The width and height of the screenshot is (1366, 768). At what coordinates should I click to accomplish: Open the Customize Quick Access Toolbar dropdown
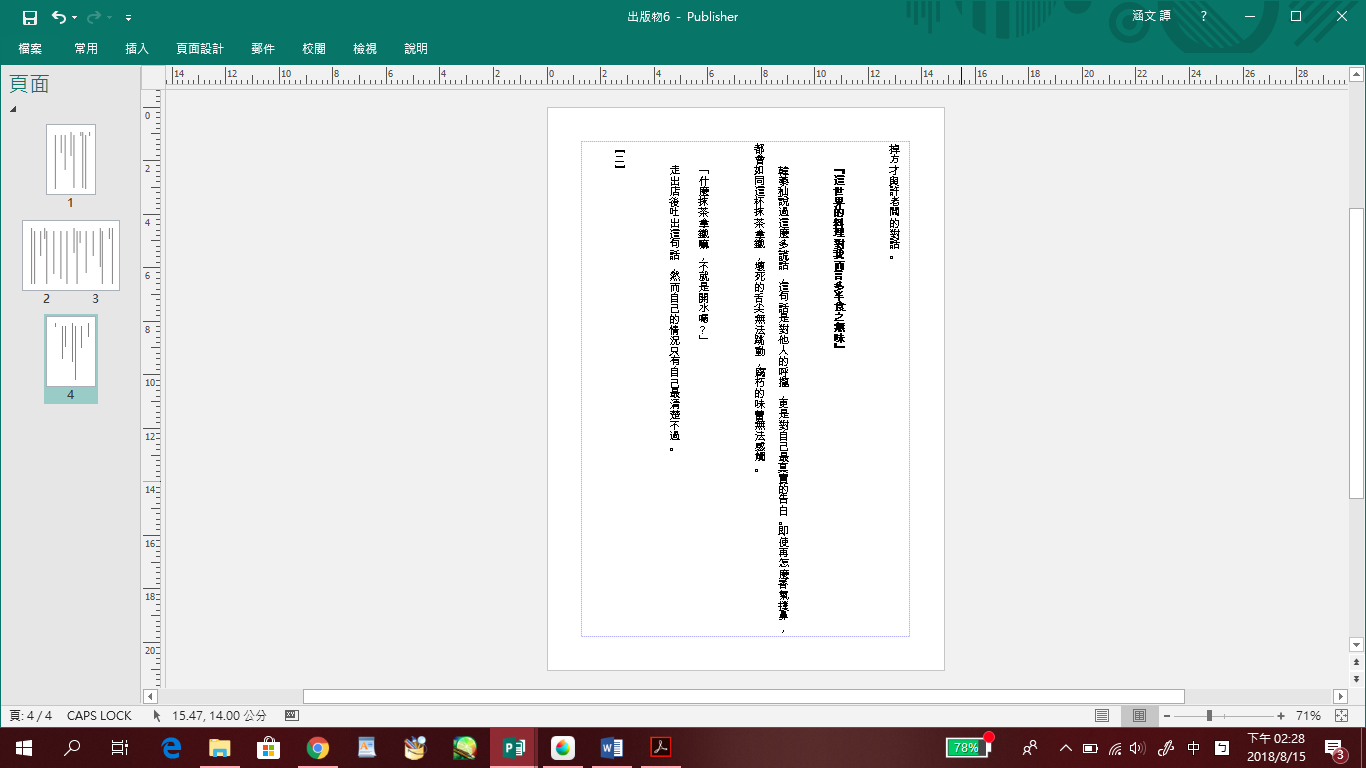coord(129,18)
